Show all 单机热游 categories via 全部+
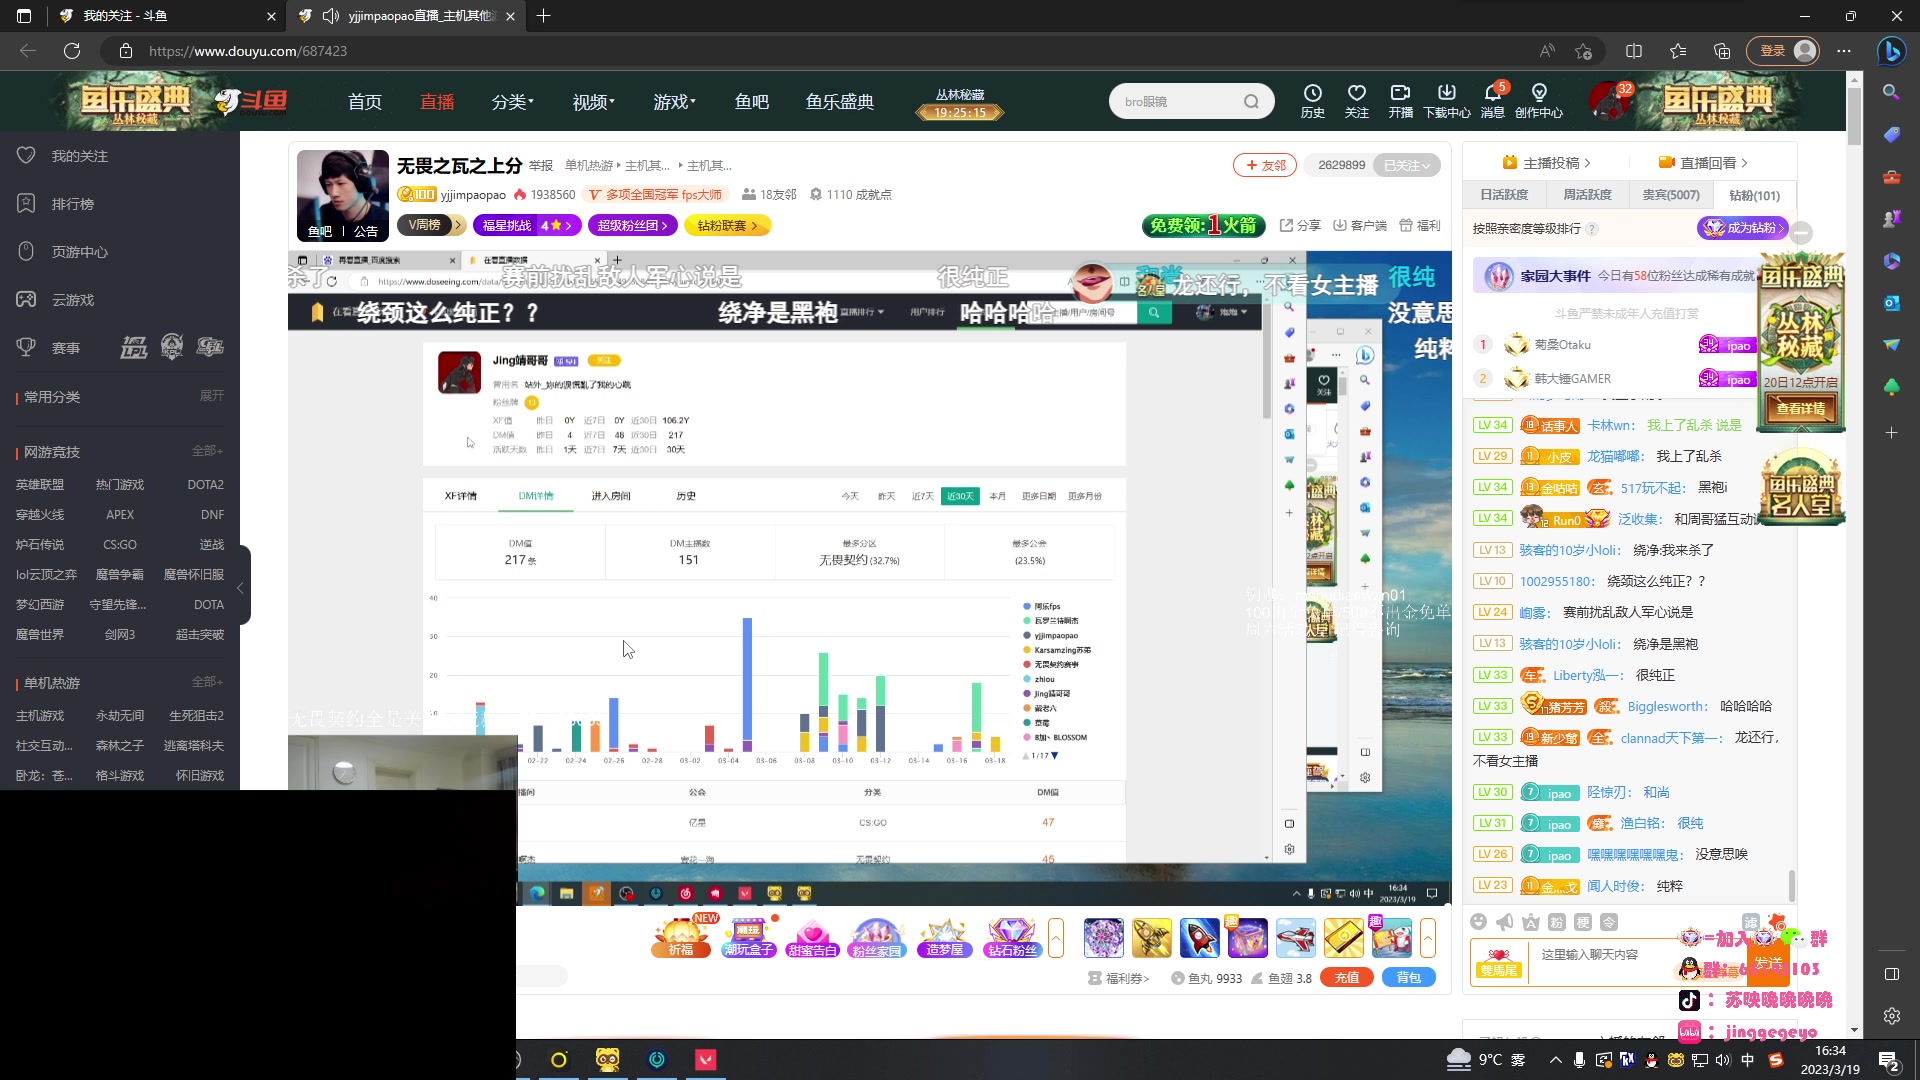 pos(207,682)
